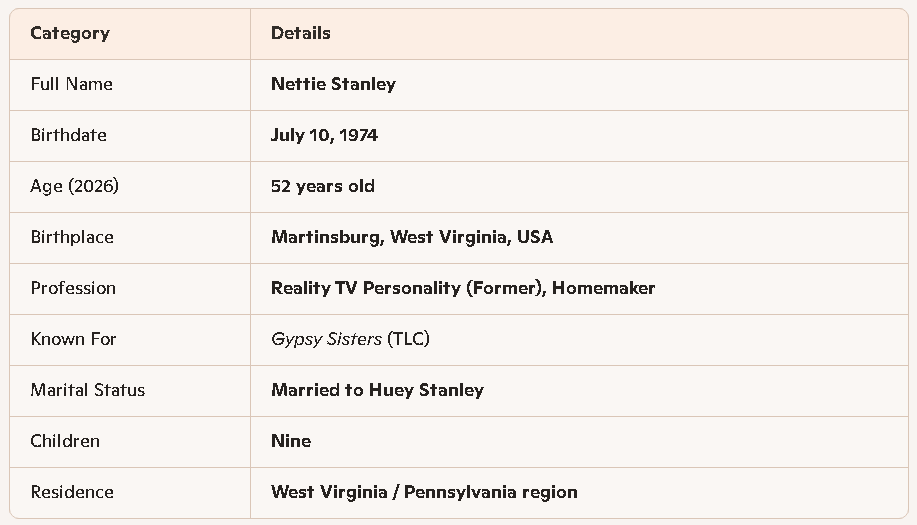Click the date July 10, 1974

[x=324, y=135]
